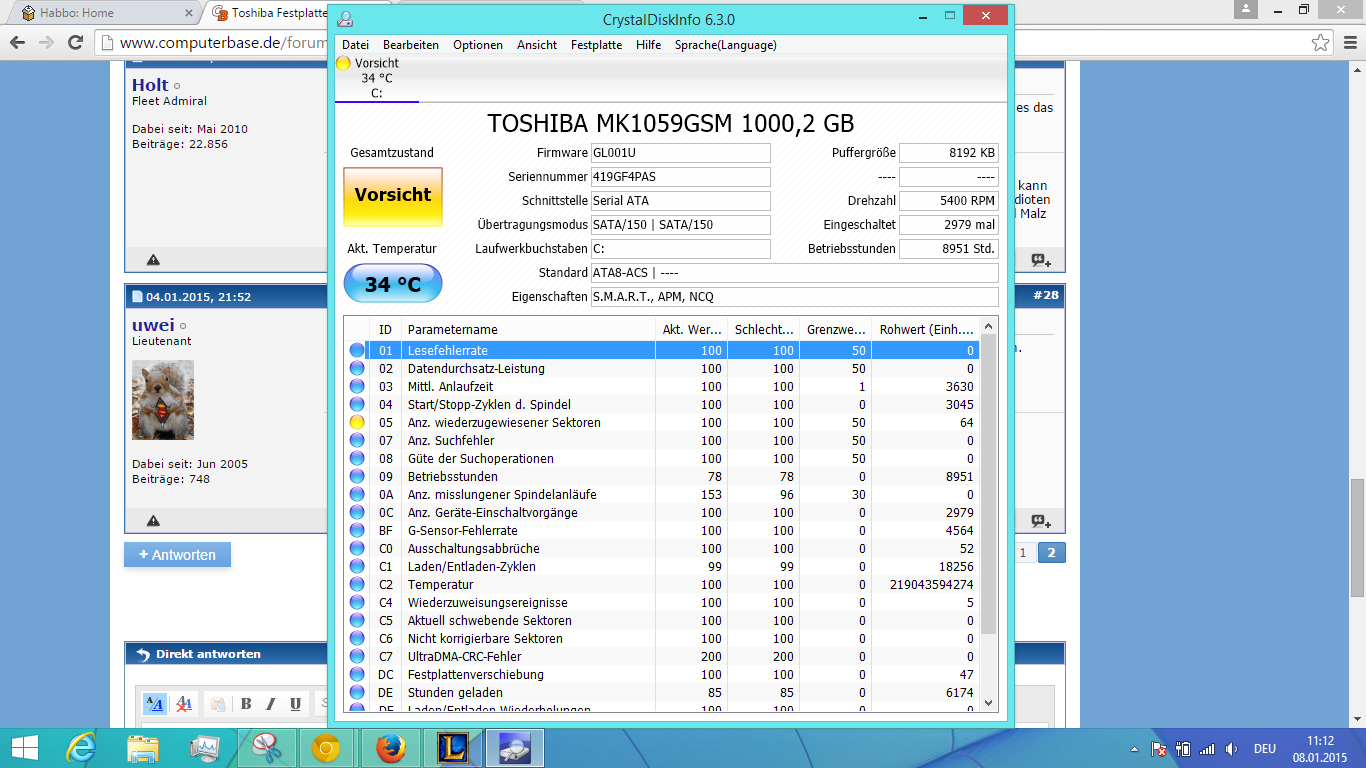Click the attribute list scroll-down arrow

pyautogui.click(x=989, y=703)
